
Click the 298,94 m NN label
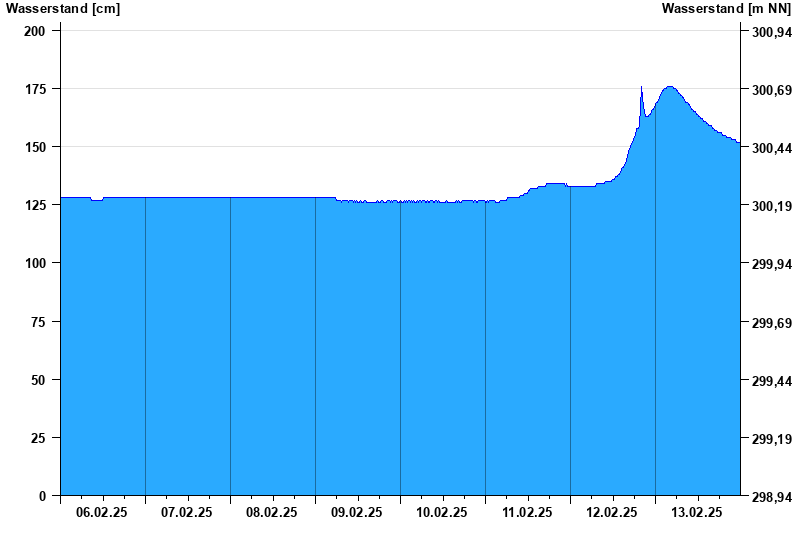click(772, 497)
